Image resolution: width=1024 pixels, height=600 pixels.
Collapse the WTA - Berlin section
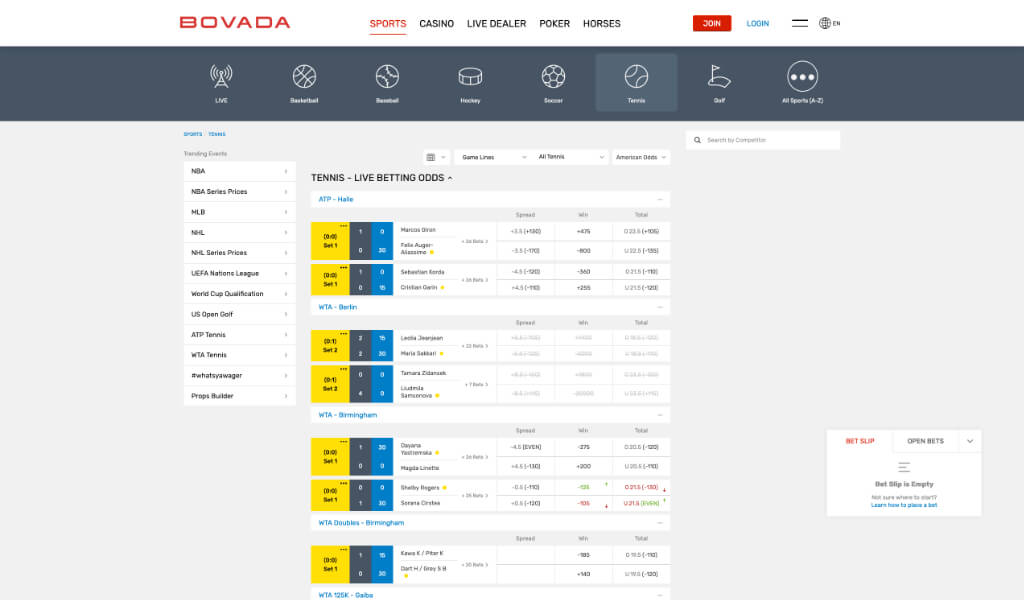(660, 307)
